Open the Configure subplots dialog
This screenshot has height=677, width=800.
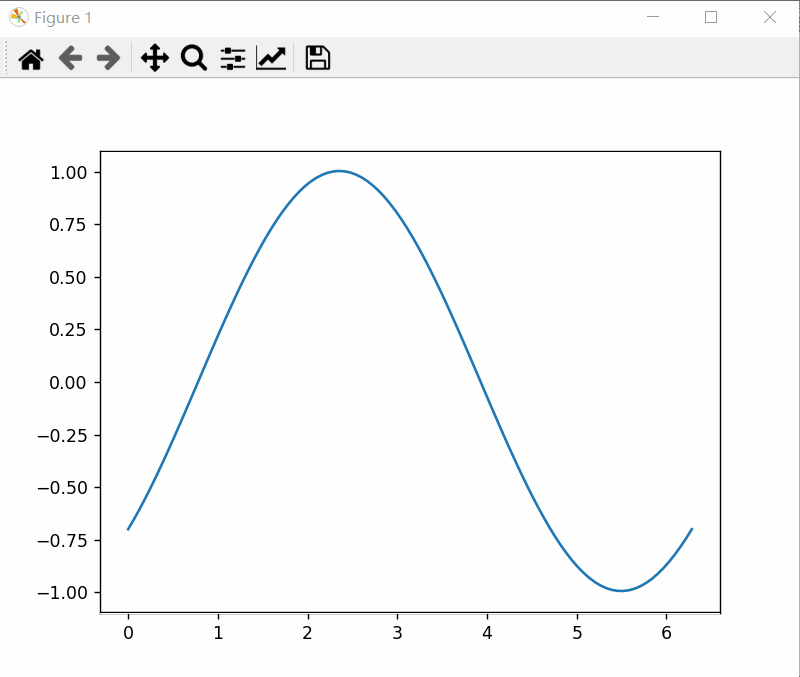coord(233,58)
